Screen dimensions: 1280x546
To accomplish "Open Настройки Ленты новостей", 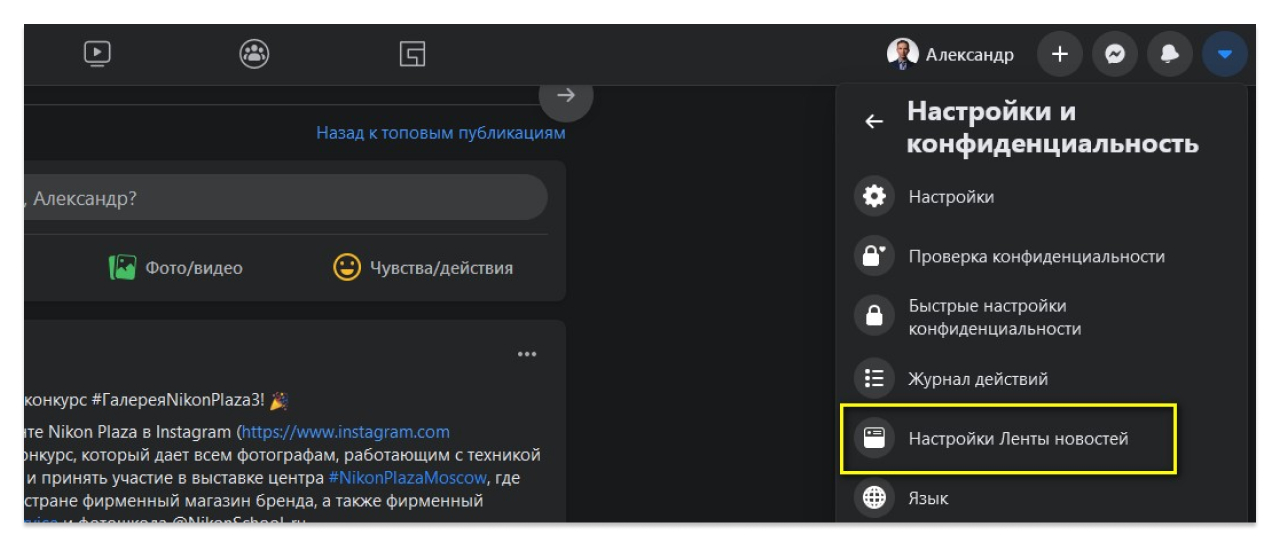I will coord(1017,439).
